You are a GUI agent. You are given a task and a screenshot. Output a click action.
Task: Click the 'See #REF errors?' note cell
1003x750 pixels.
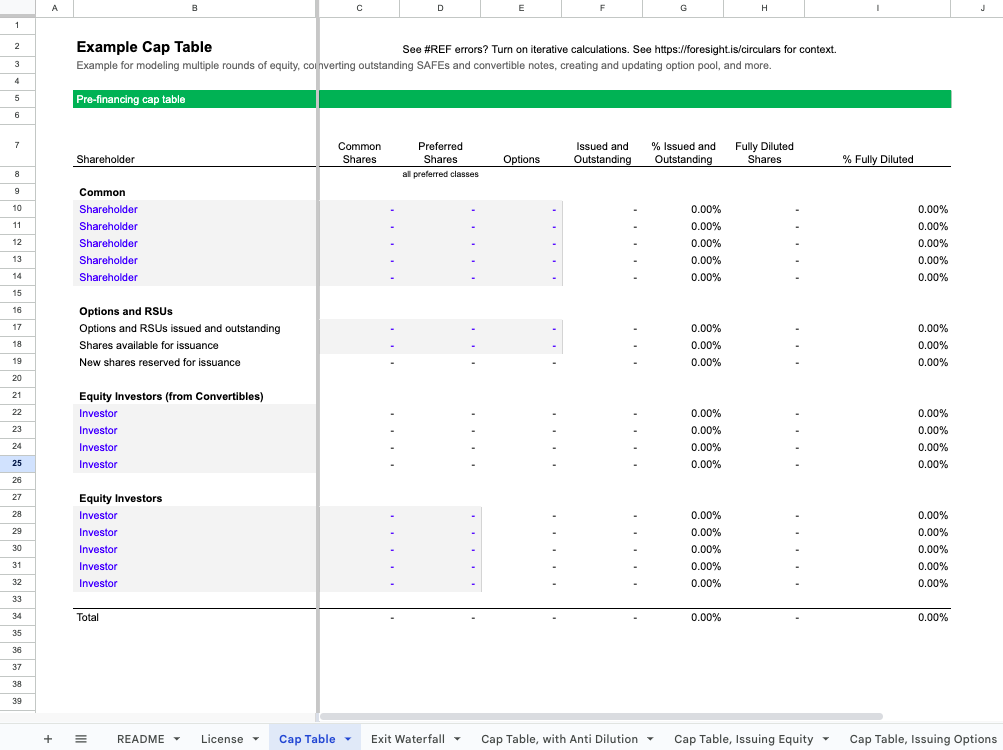pyautogui.click(x=619, y=49)
